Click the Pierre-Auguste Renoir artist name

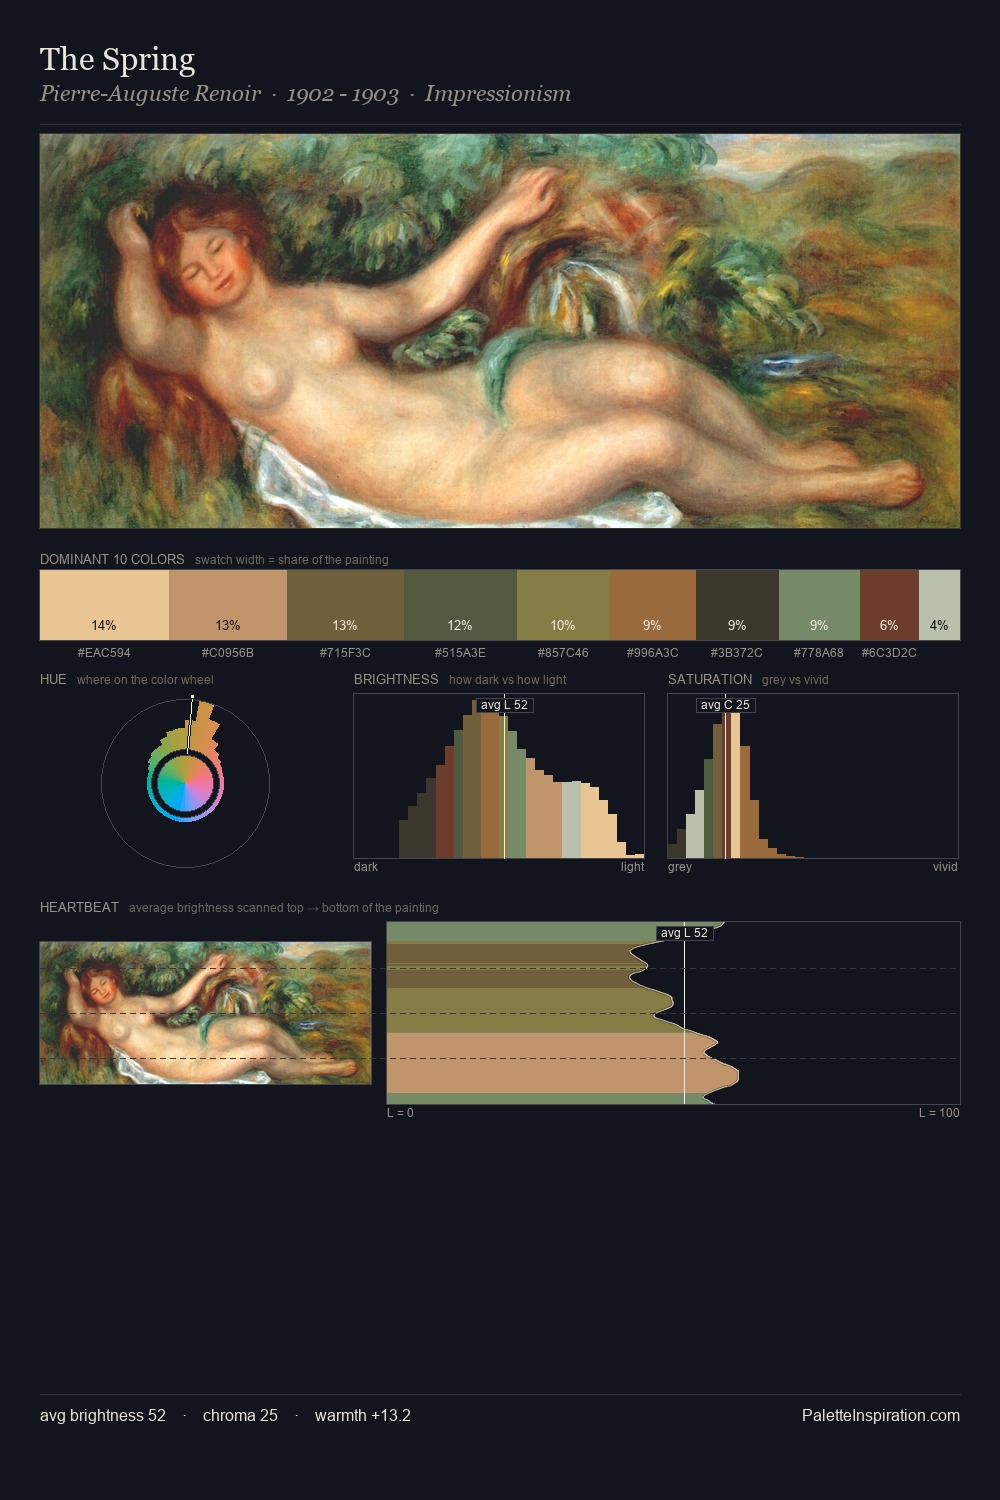tap(150, 94)
